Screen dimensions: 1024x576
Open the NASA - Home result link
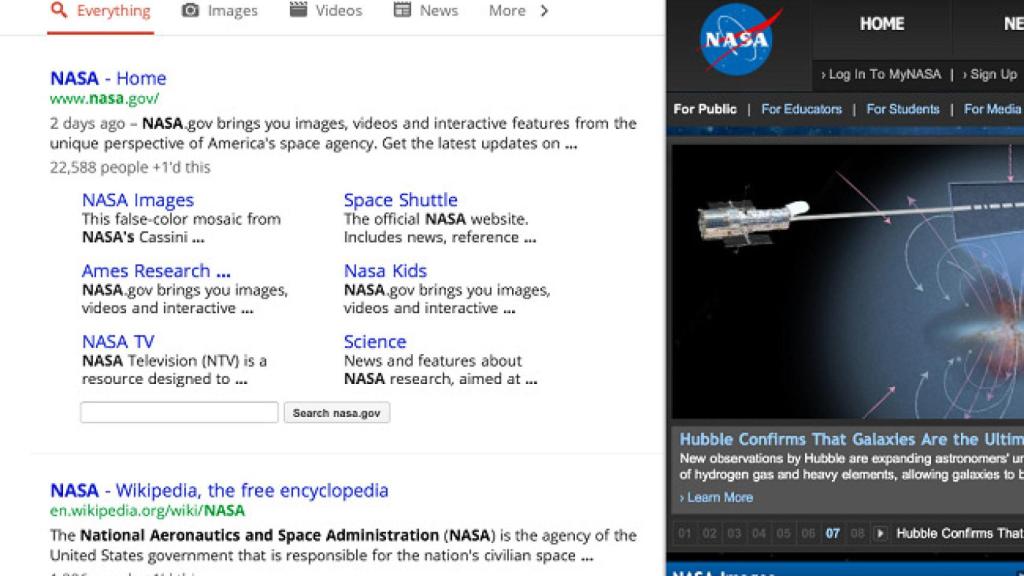coord(108,78)
